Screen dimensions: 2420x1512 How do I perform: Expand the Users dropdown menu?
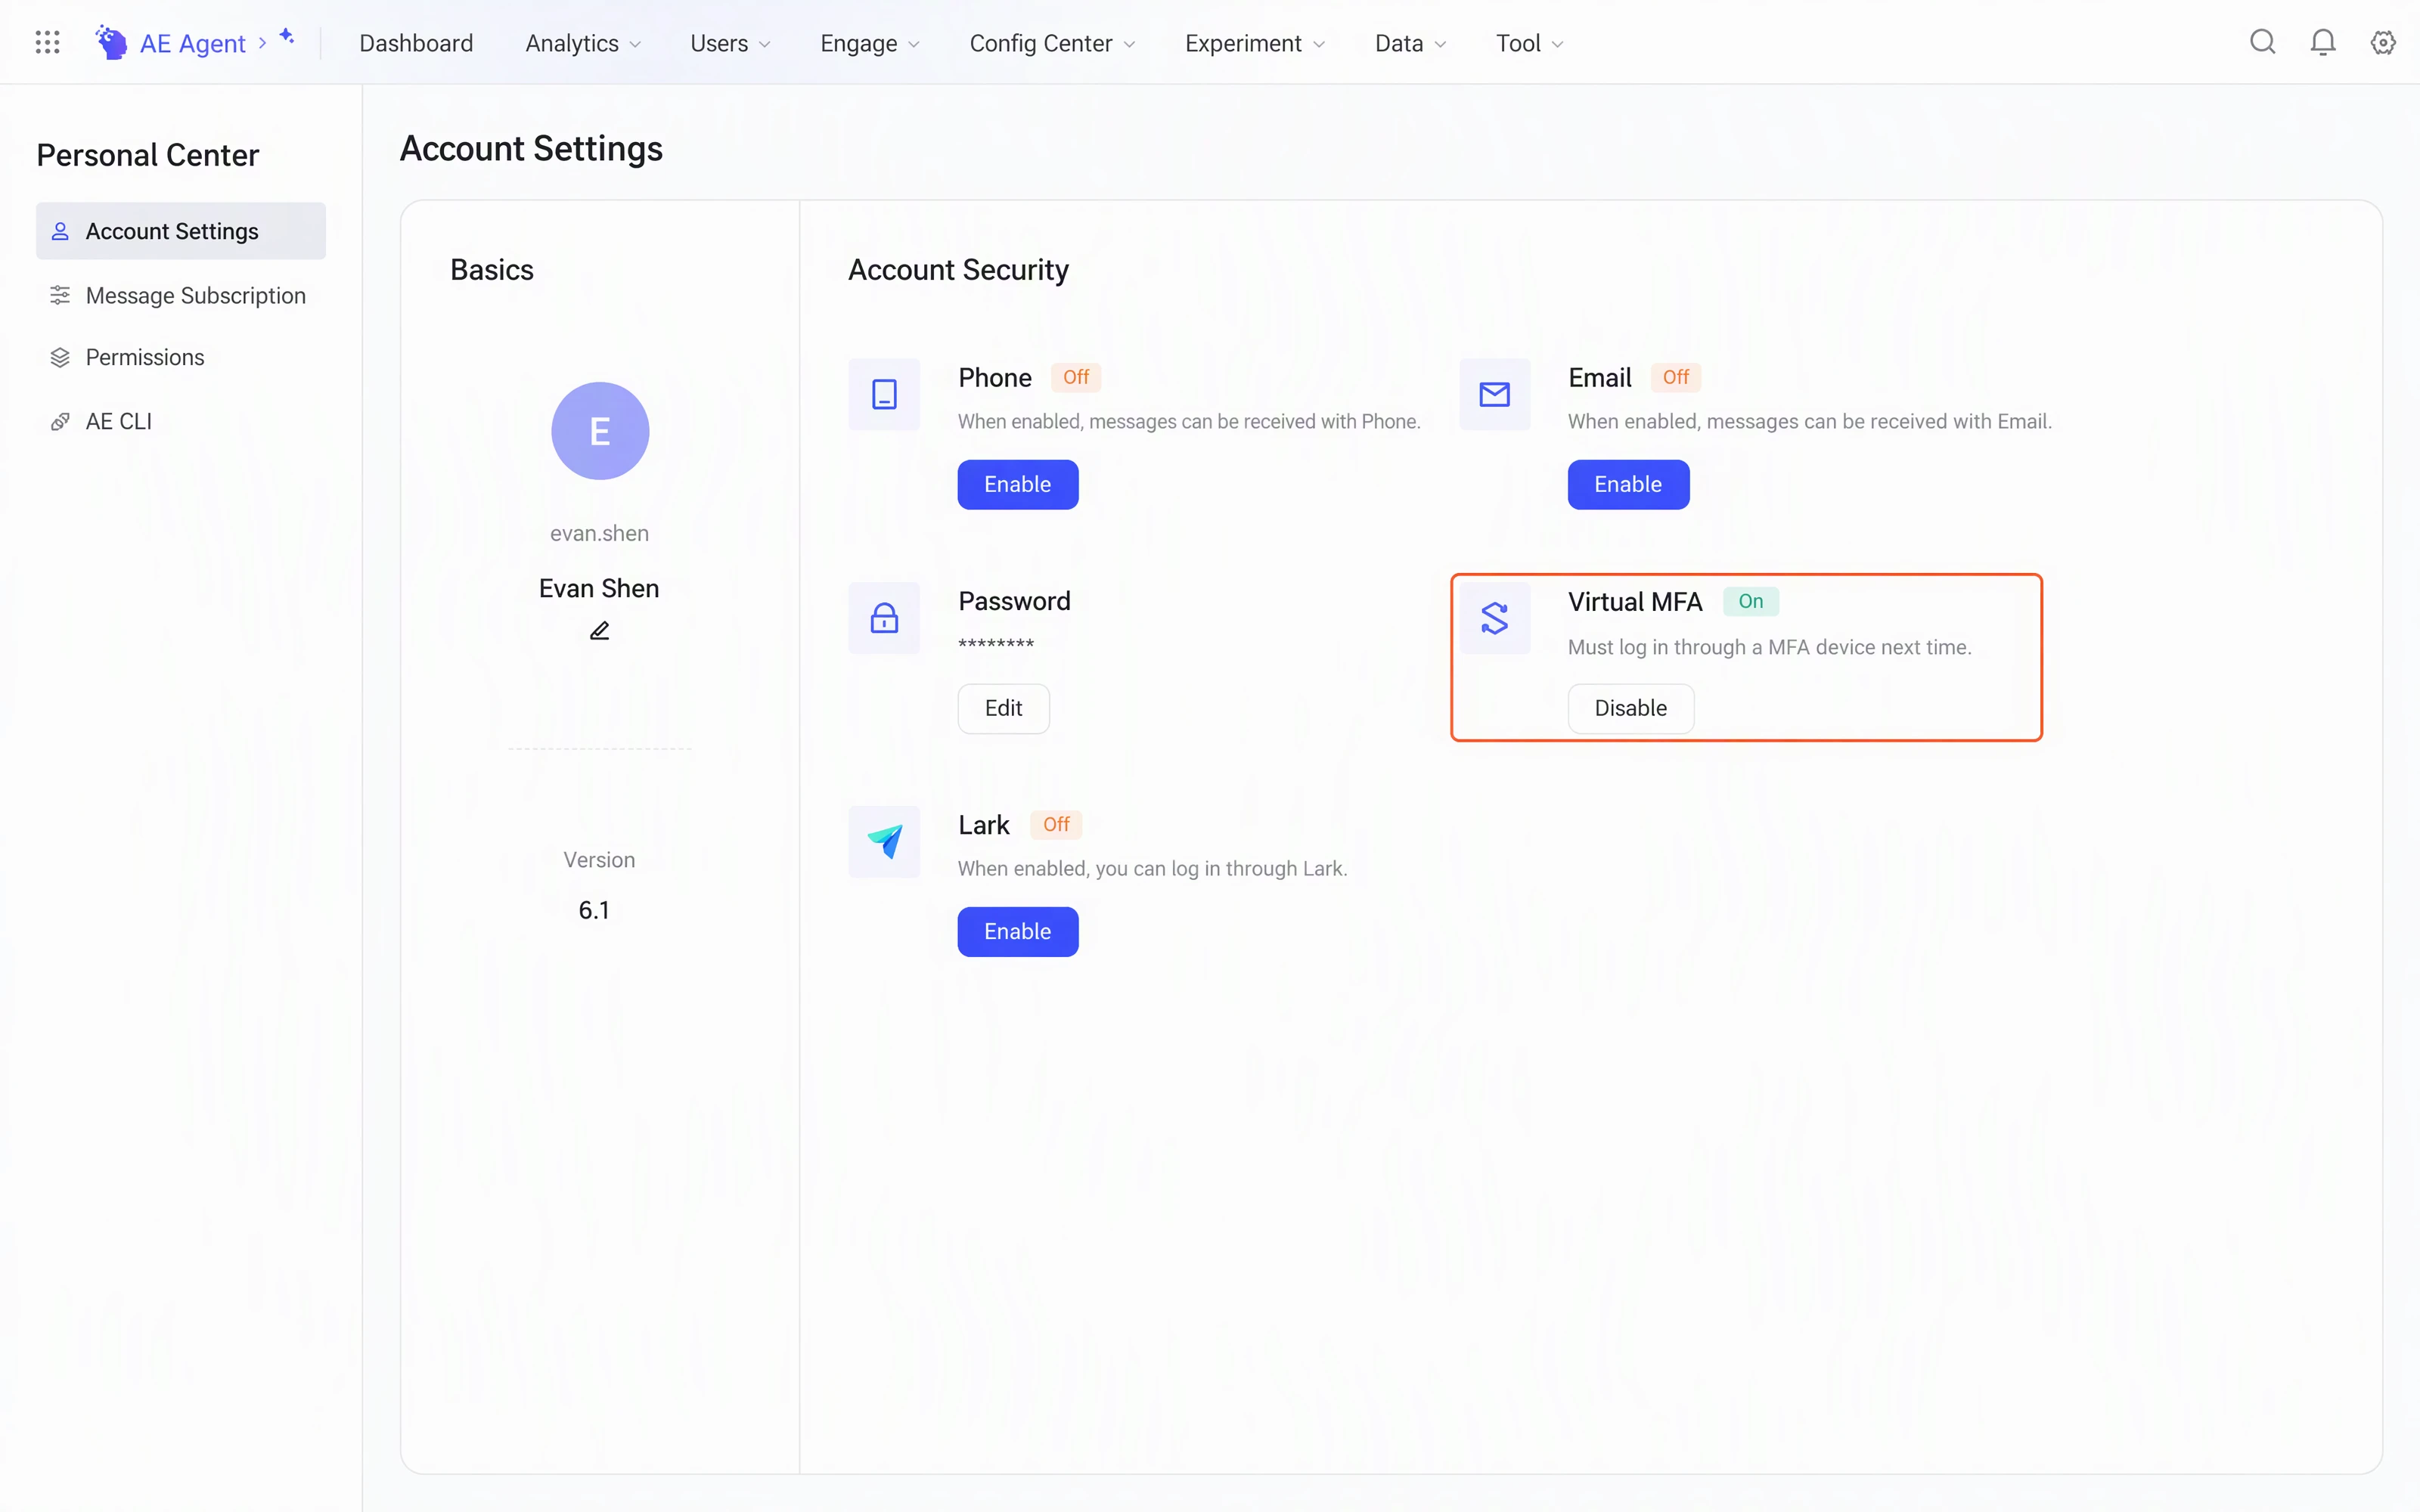coord(730,43)
